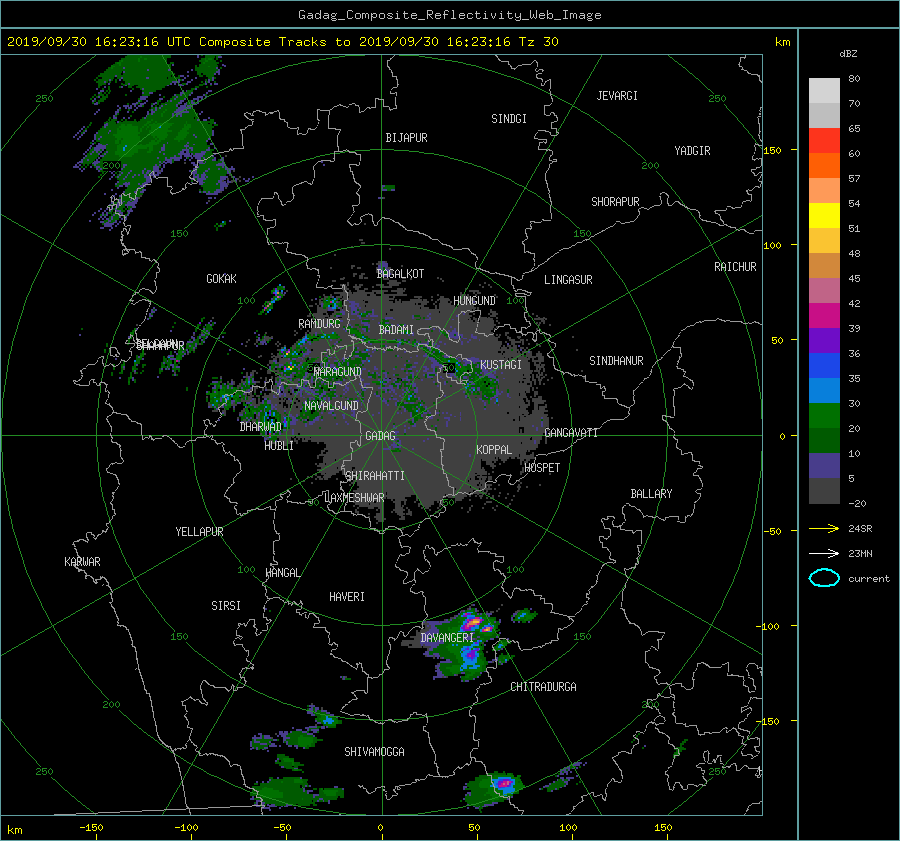Click the DAVANGERI city label
Viewport: 900px width, 841px height.
(447, 638)
